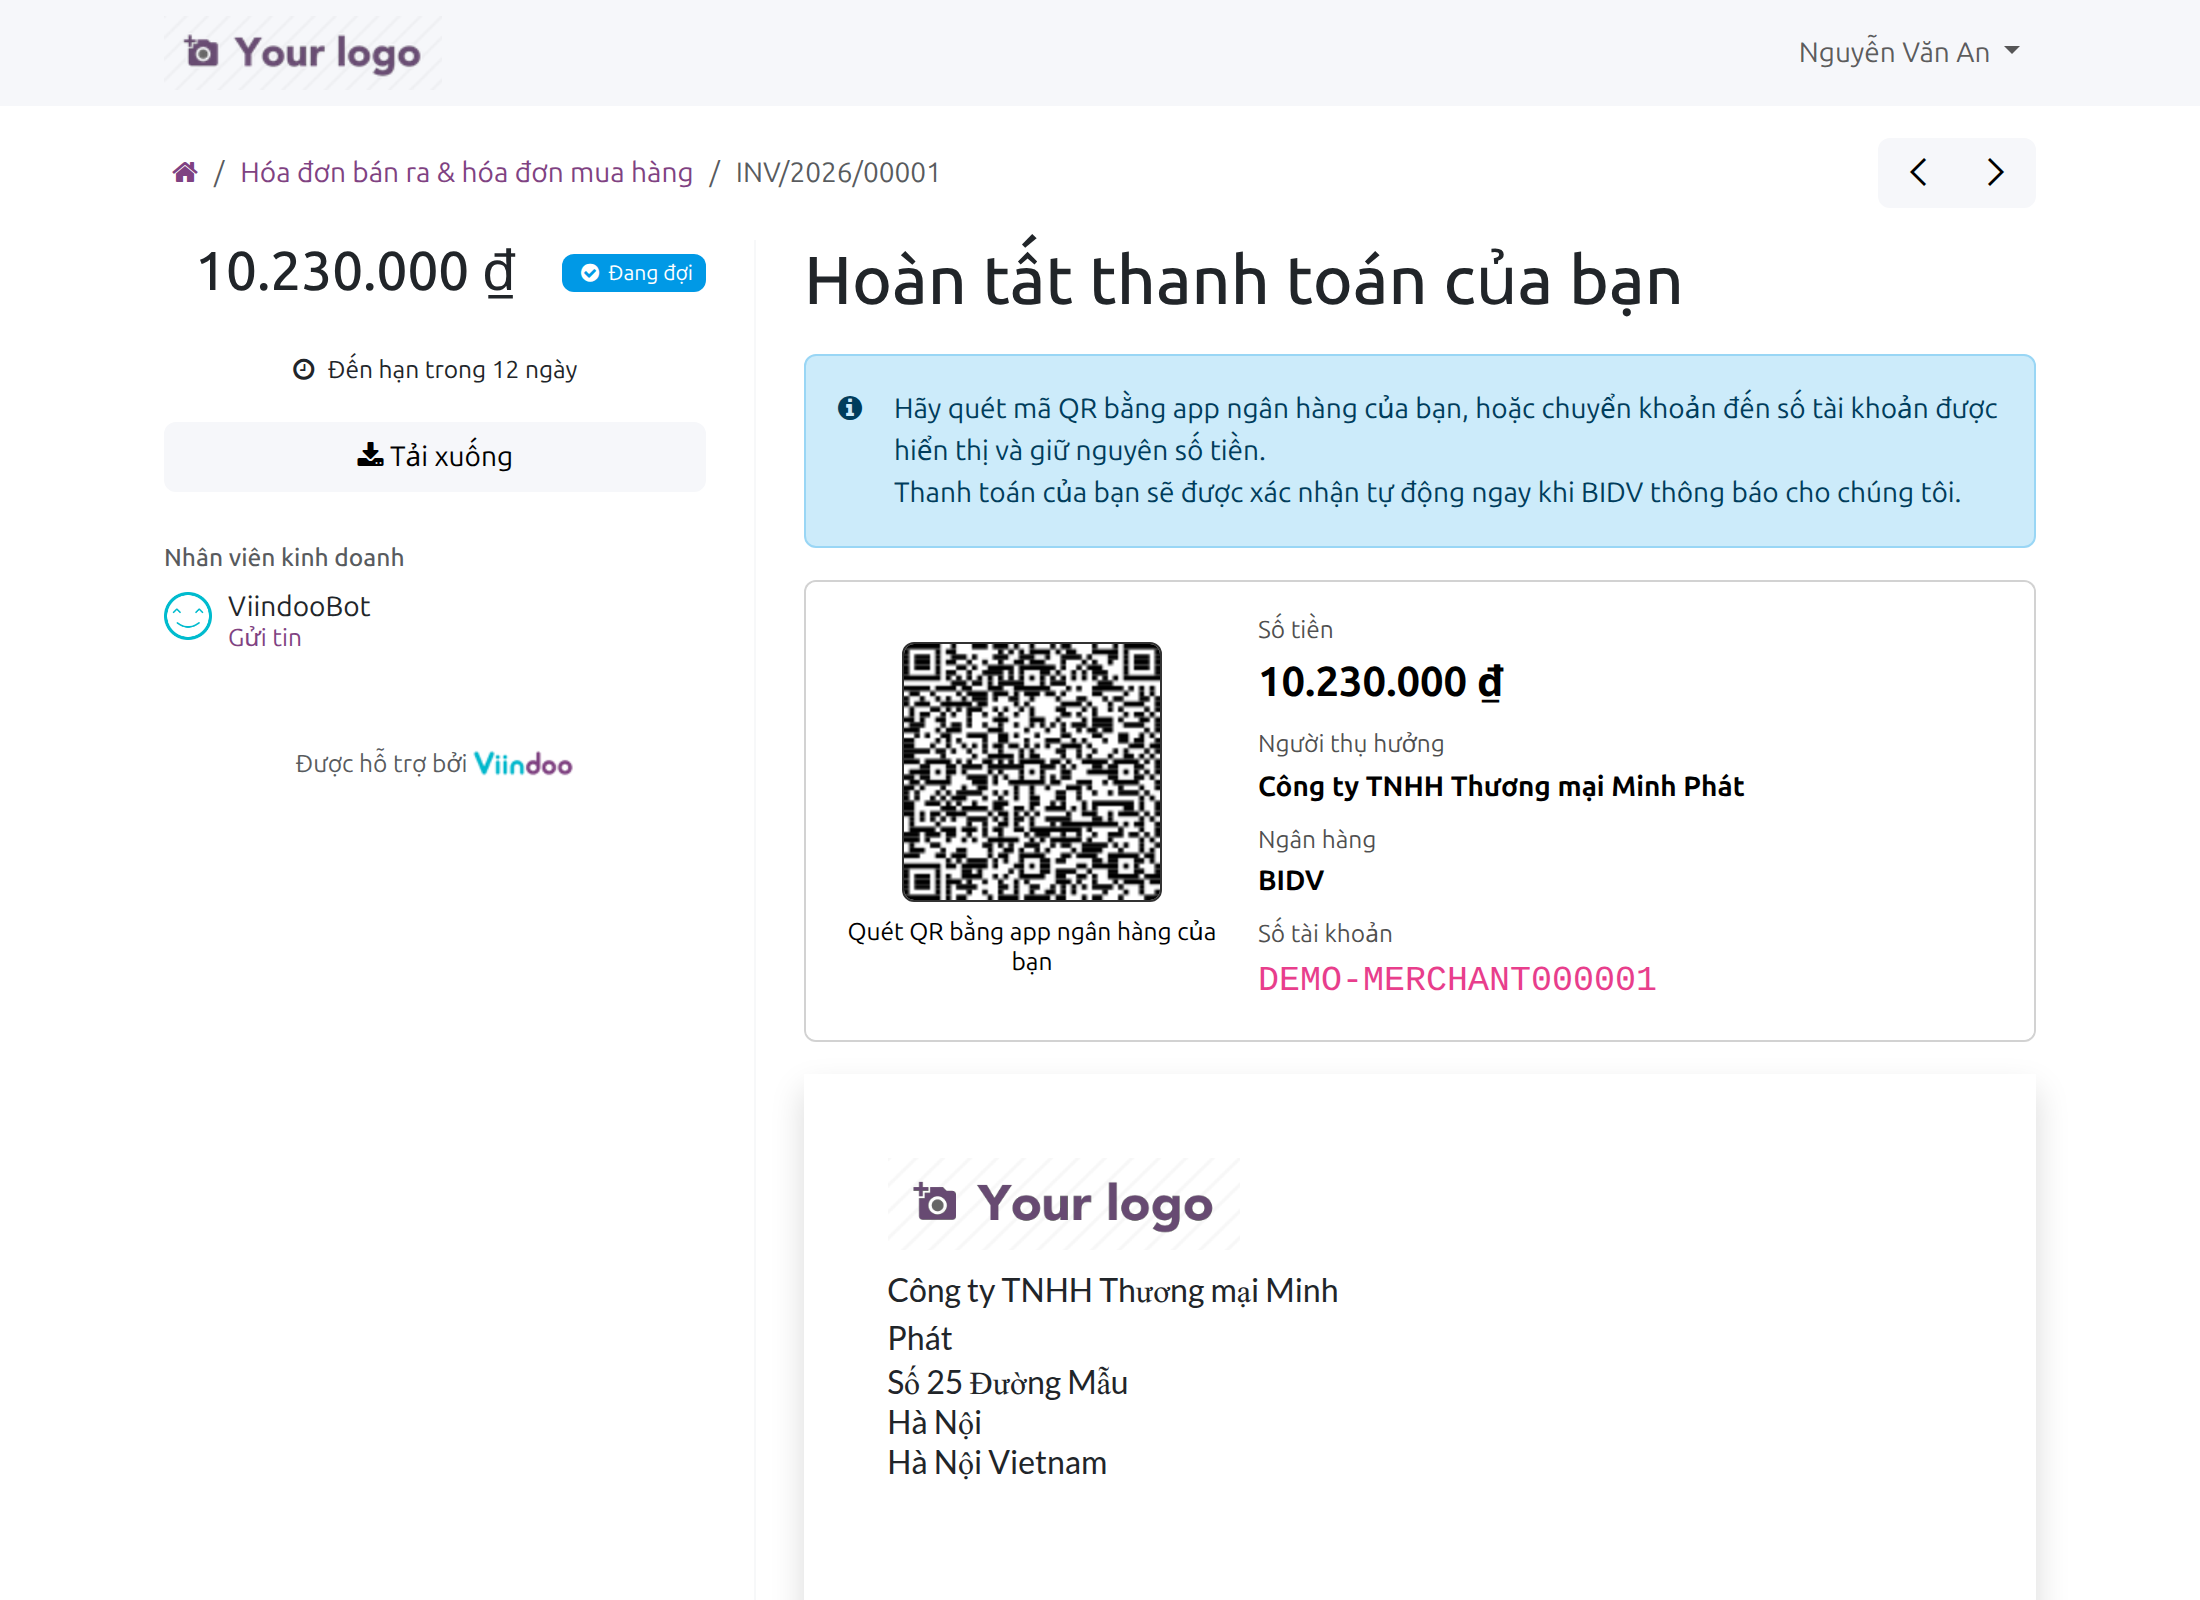Open the Nguyễn Văn An user dropdown

[x=1909, y=52]
